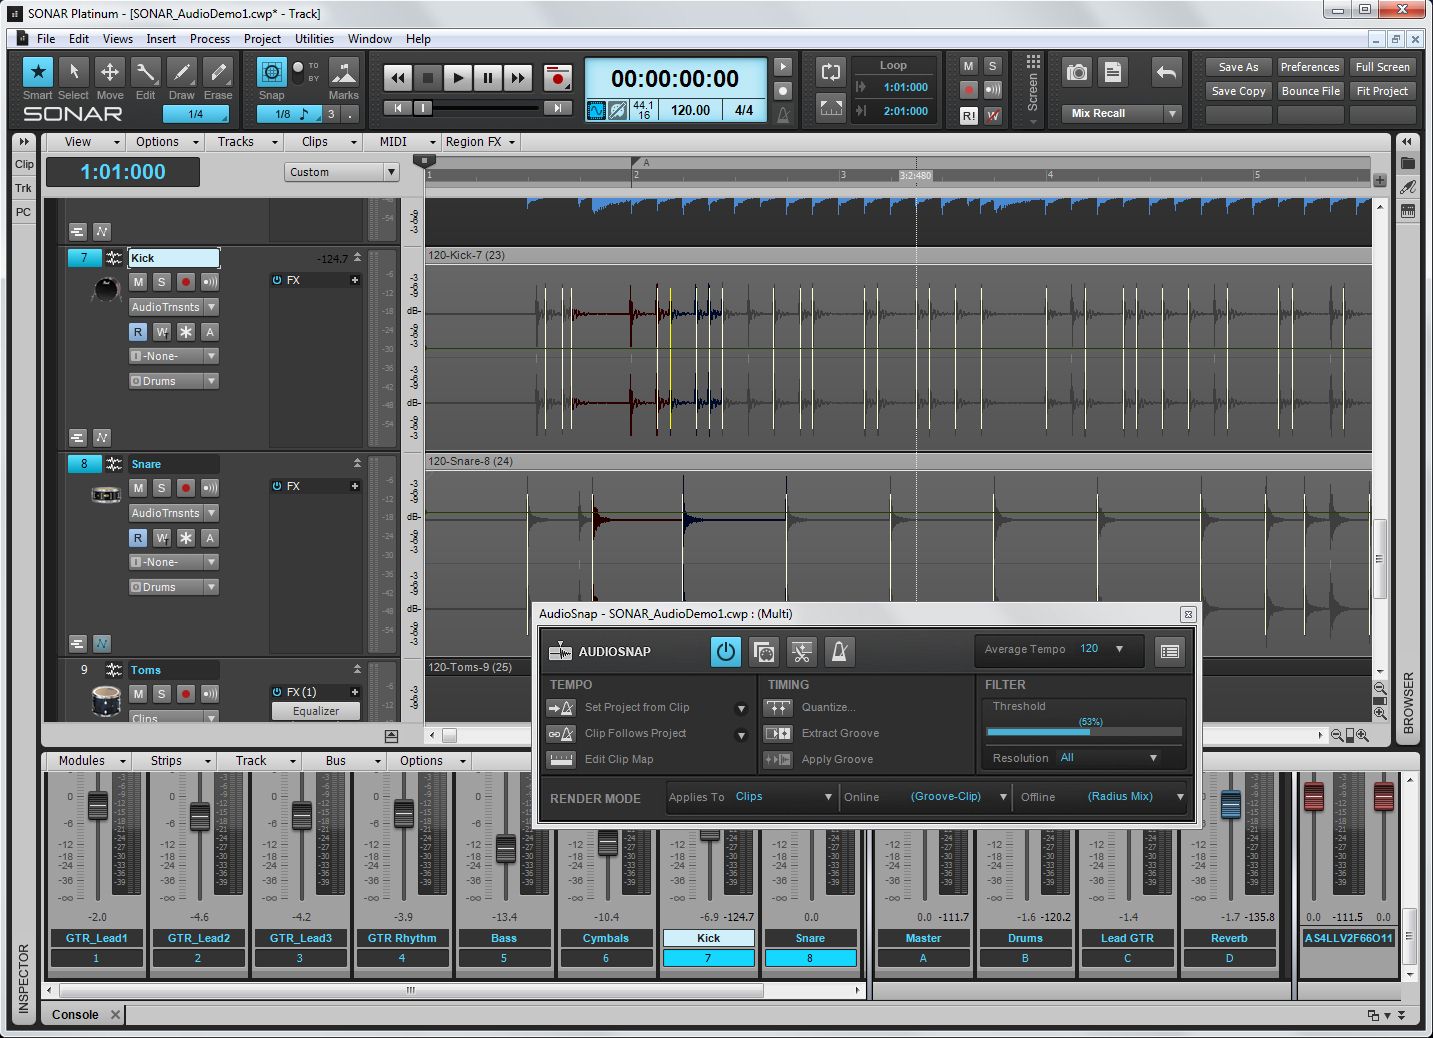Select the Draw pencil tool
The width and height of the screenshot is (1433, 1038).
point(181,72)
